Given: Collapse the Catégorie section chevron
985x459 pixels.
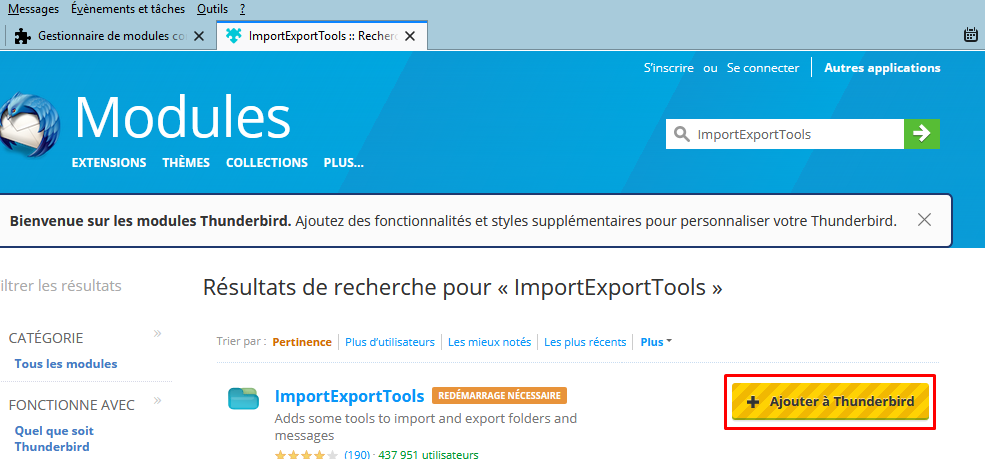Looking at the screenshot, I should point(157,334).
